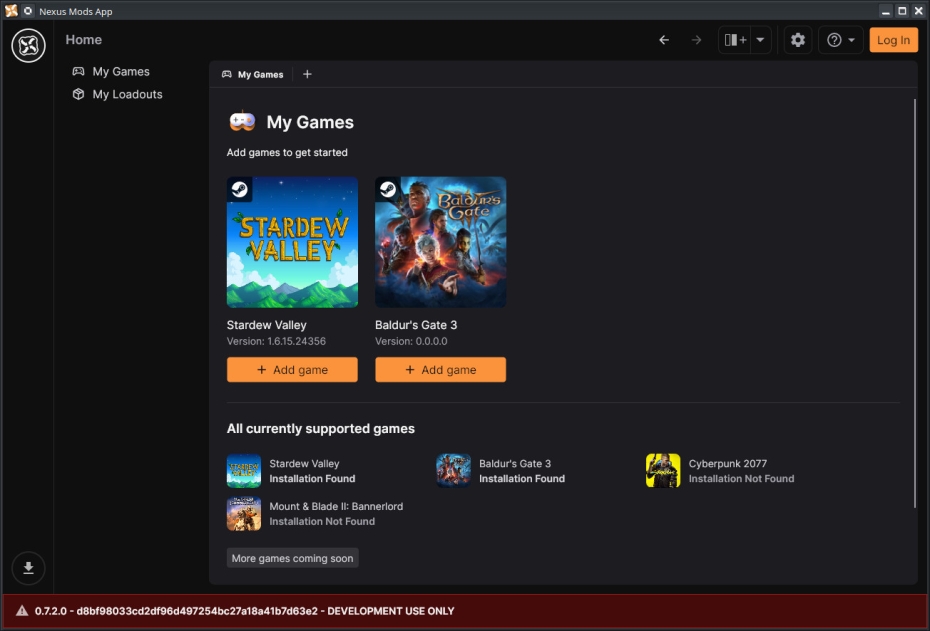Click the development version text in status bar
The height and width of the screenshot is (631, 930).
click(x=244, y=611)
